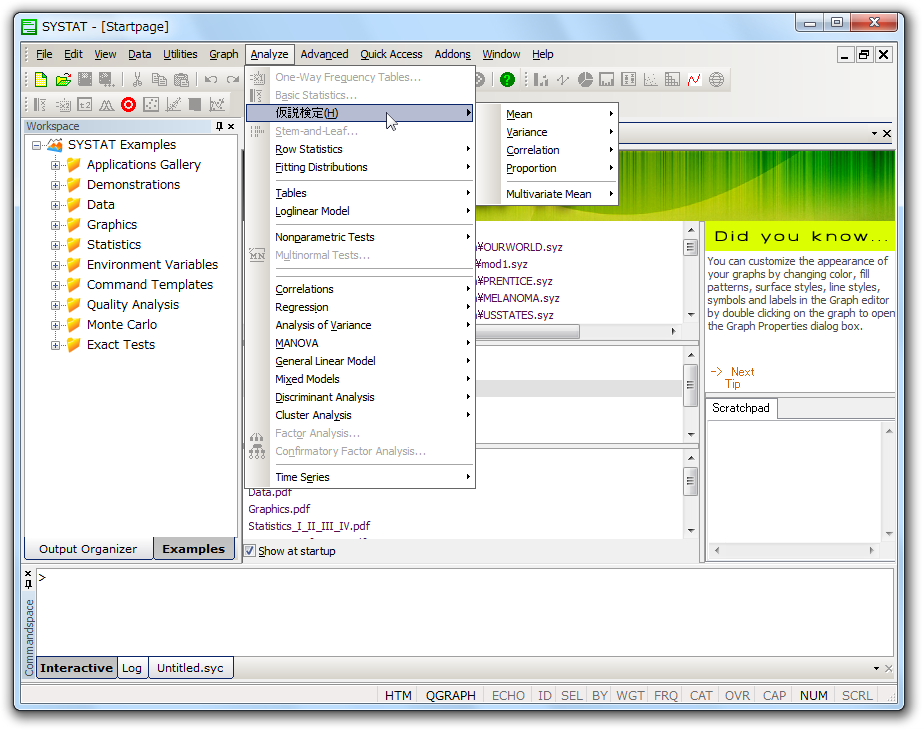Click the HTM status bar indicator
The height and width of the screenshot is (730, 923).
tap(398, 696)
